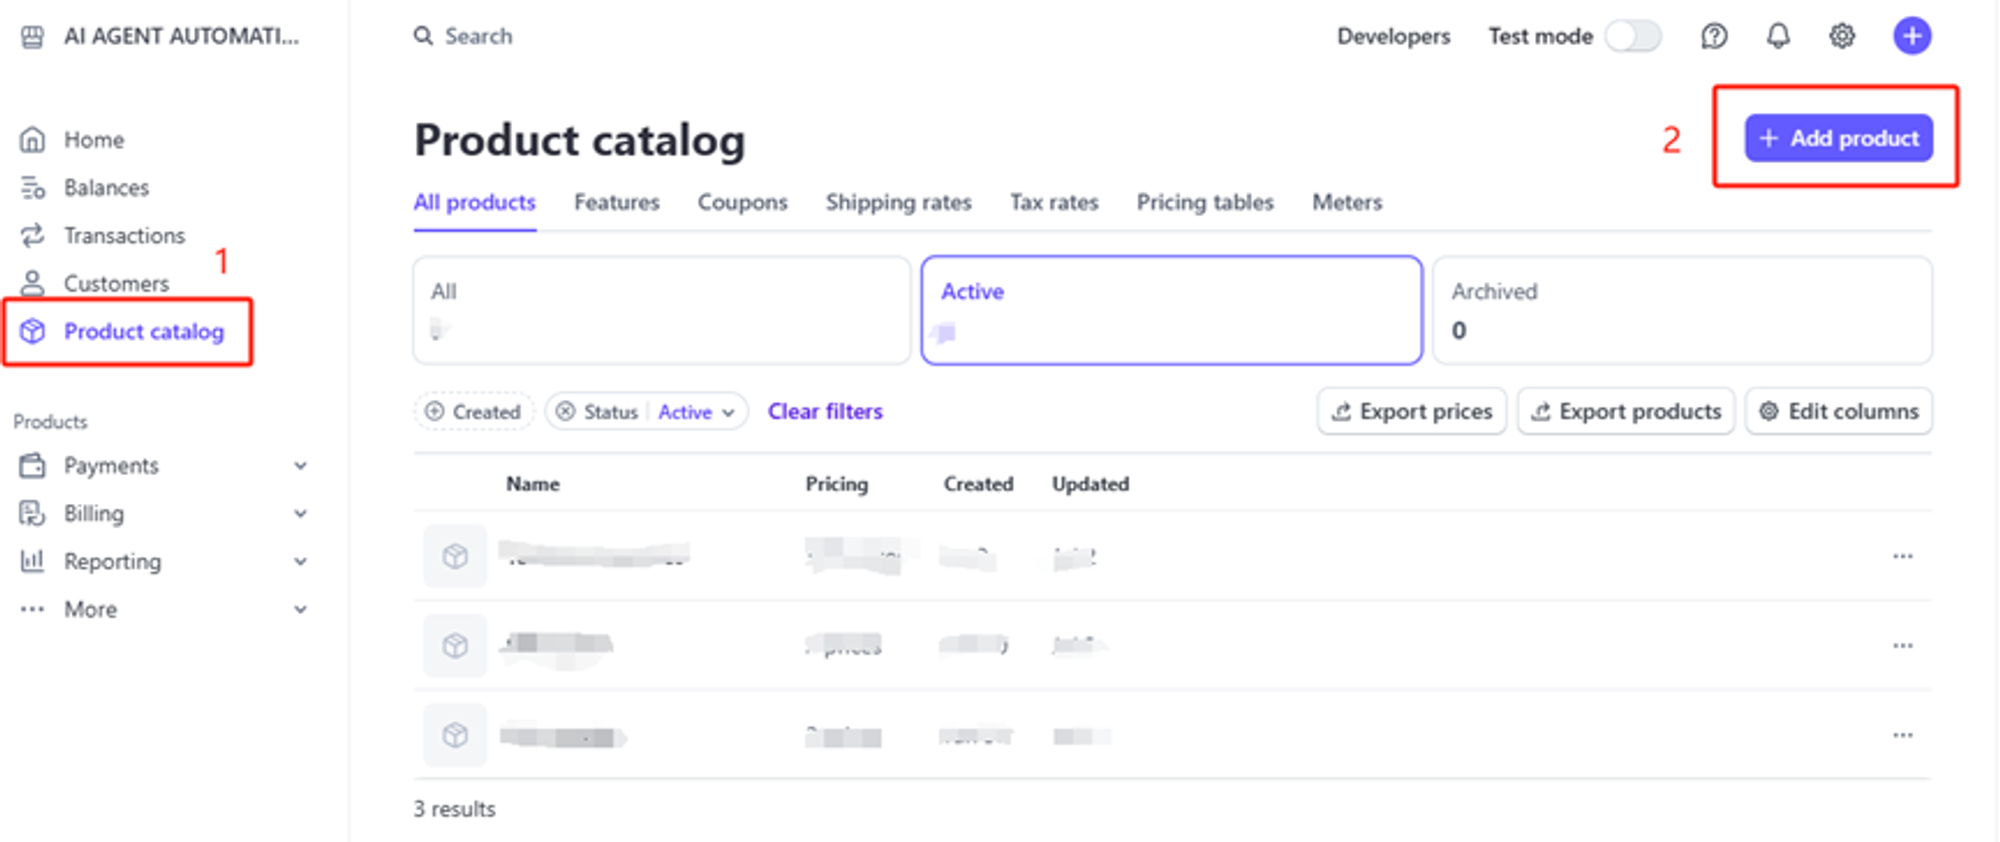2000x842 pixels.
Task: Open Customers in the sidebar
Action: 116,284
